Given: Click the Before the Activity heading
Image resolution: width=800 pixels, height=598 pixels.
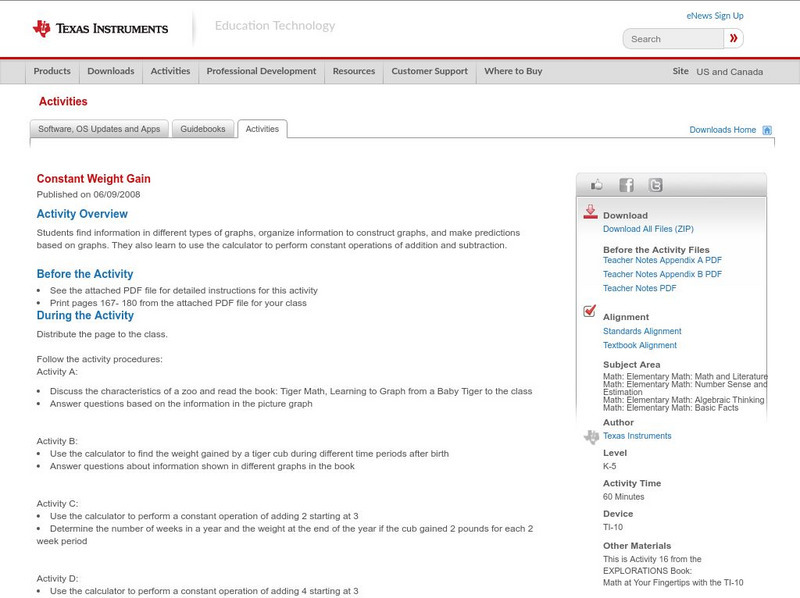Looking at the screenshot, I should coord(85,274).
